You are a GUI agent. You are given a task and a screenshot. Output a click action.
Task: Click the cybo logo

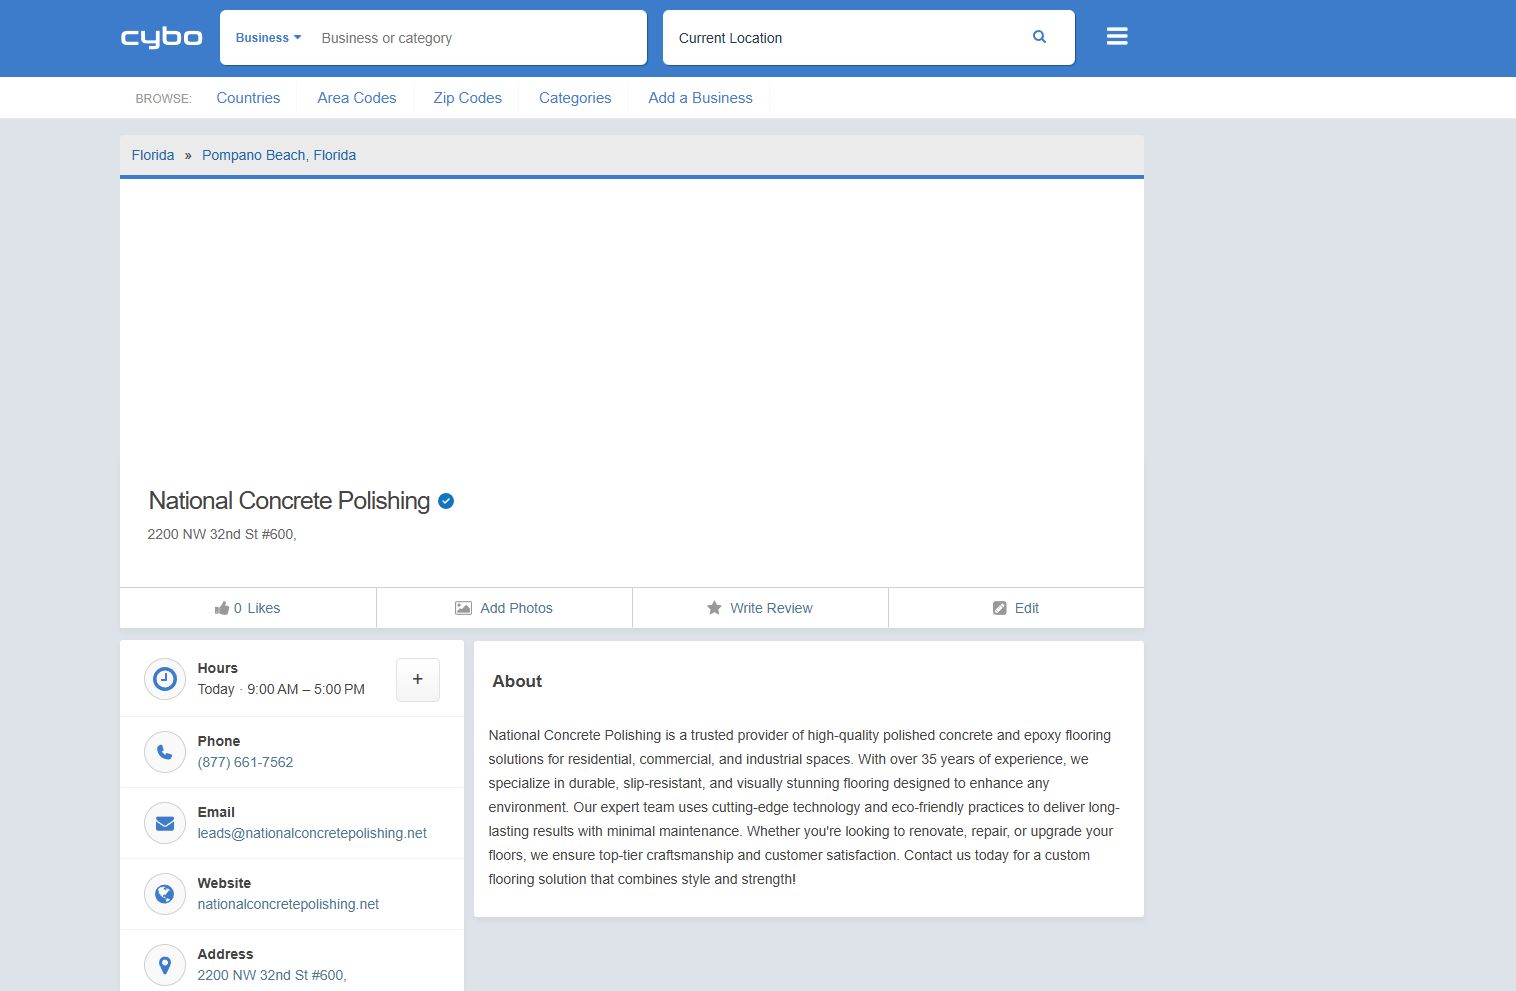pyautogui.click(x=161, y=38)
